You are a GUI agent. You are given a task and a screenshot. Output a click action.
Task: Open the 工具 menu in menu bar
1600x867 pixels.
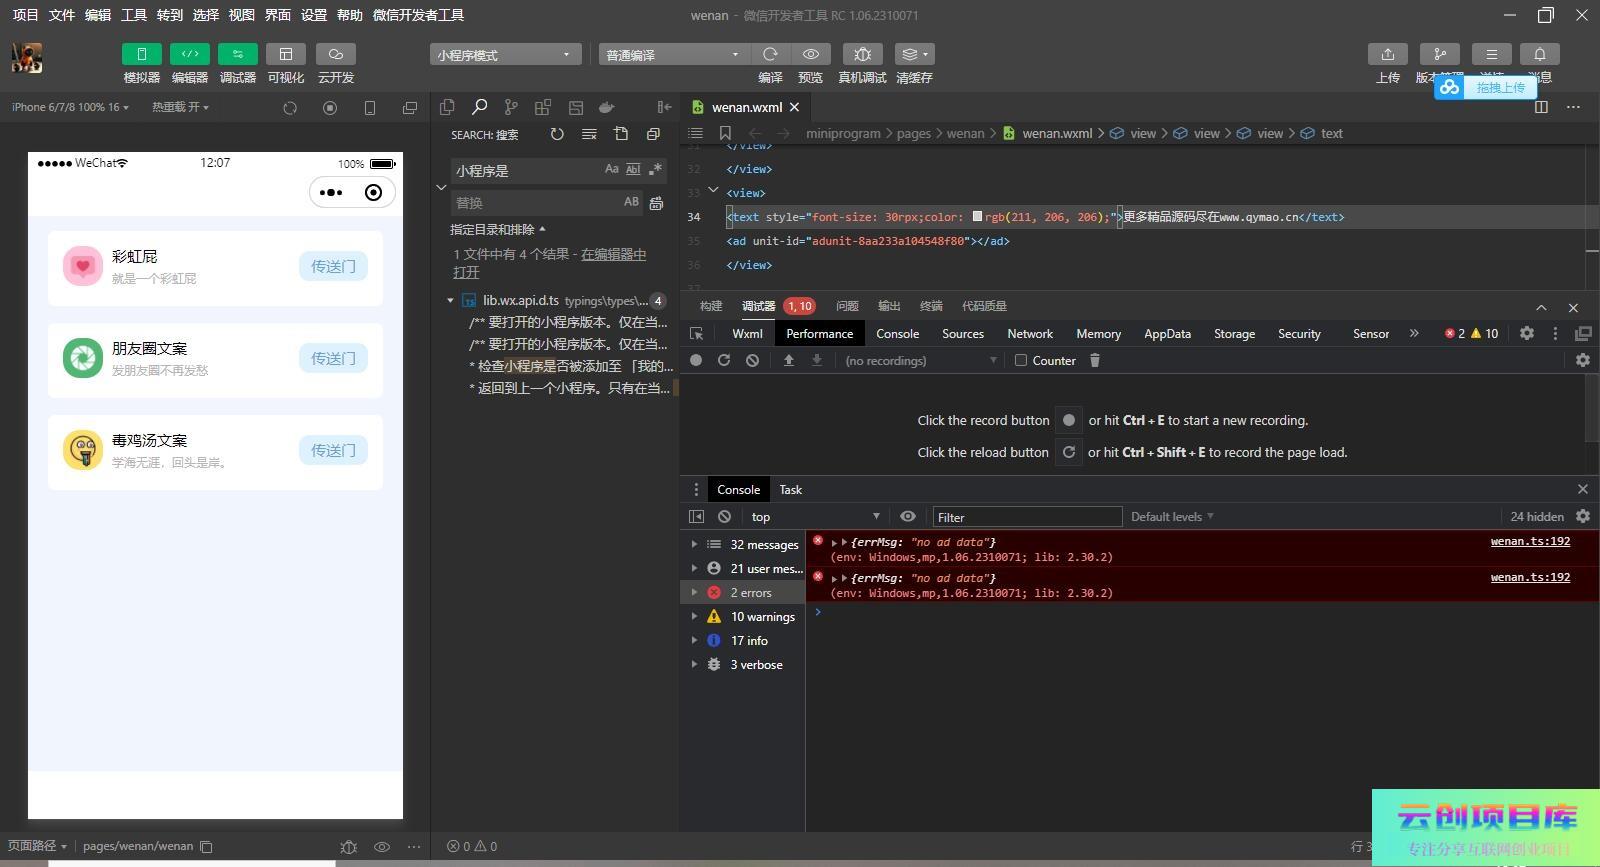point(133,15)
